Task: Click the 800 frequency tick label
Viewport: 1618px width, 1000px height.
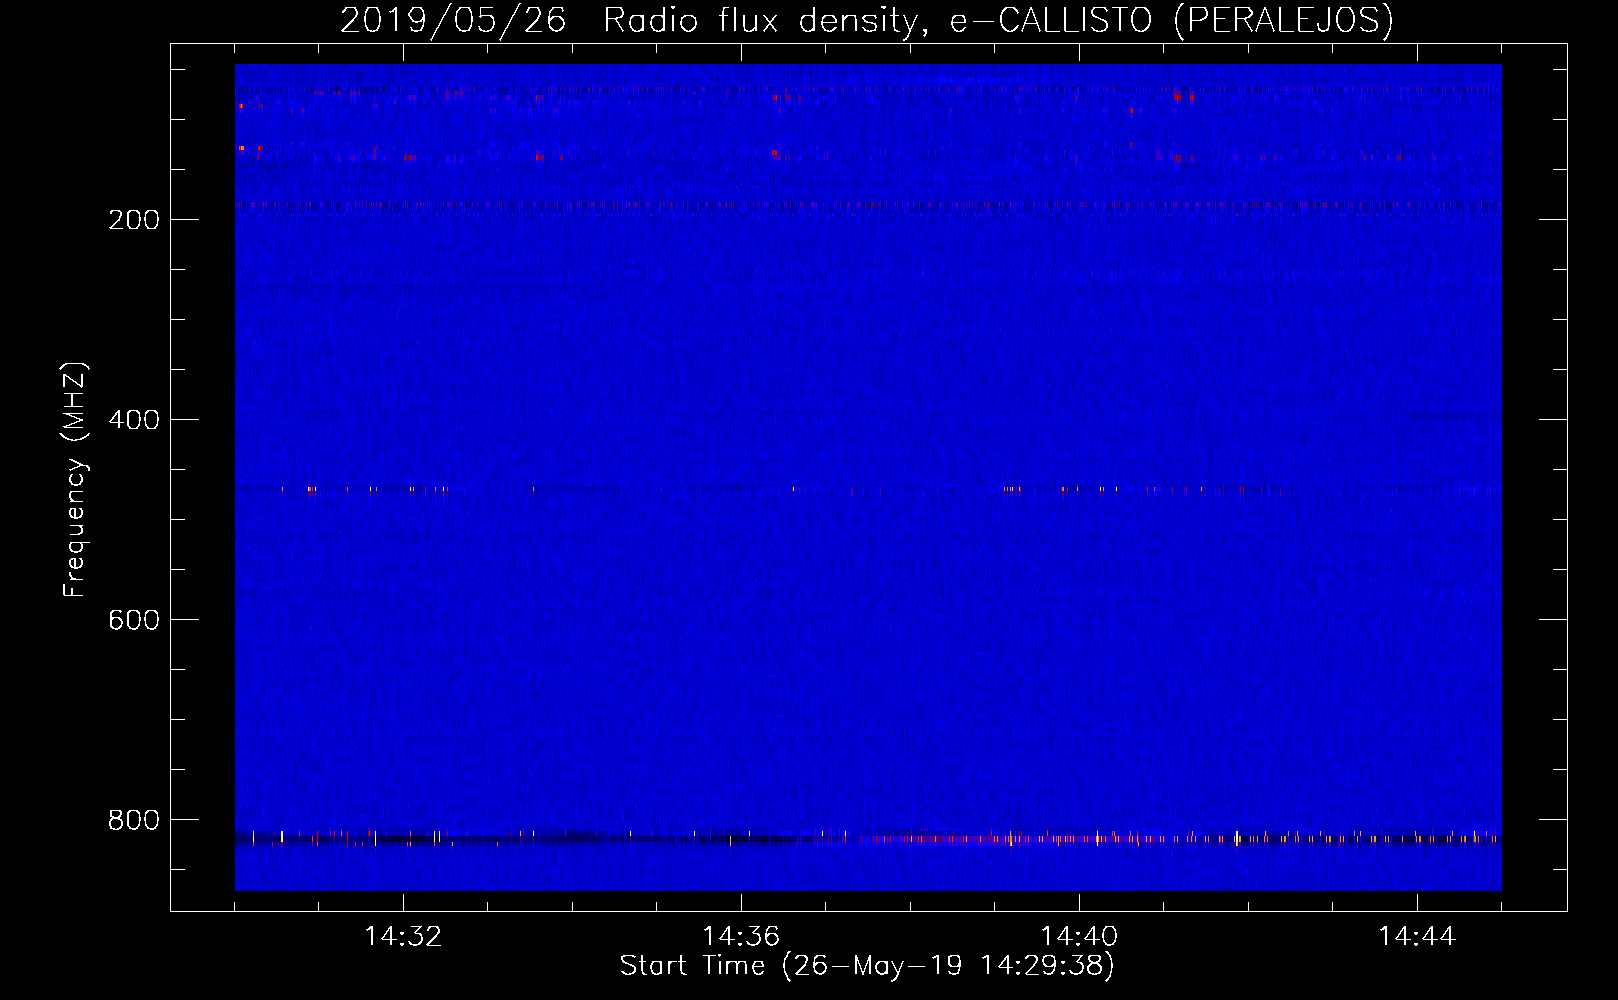Action: (134, 820)
